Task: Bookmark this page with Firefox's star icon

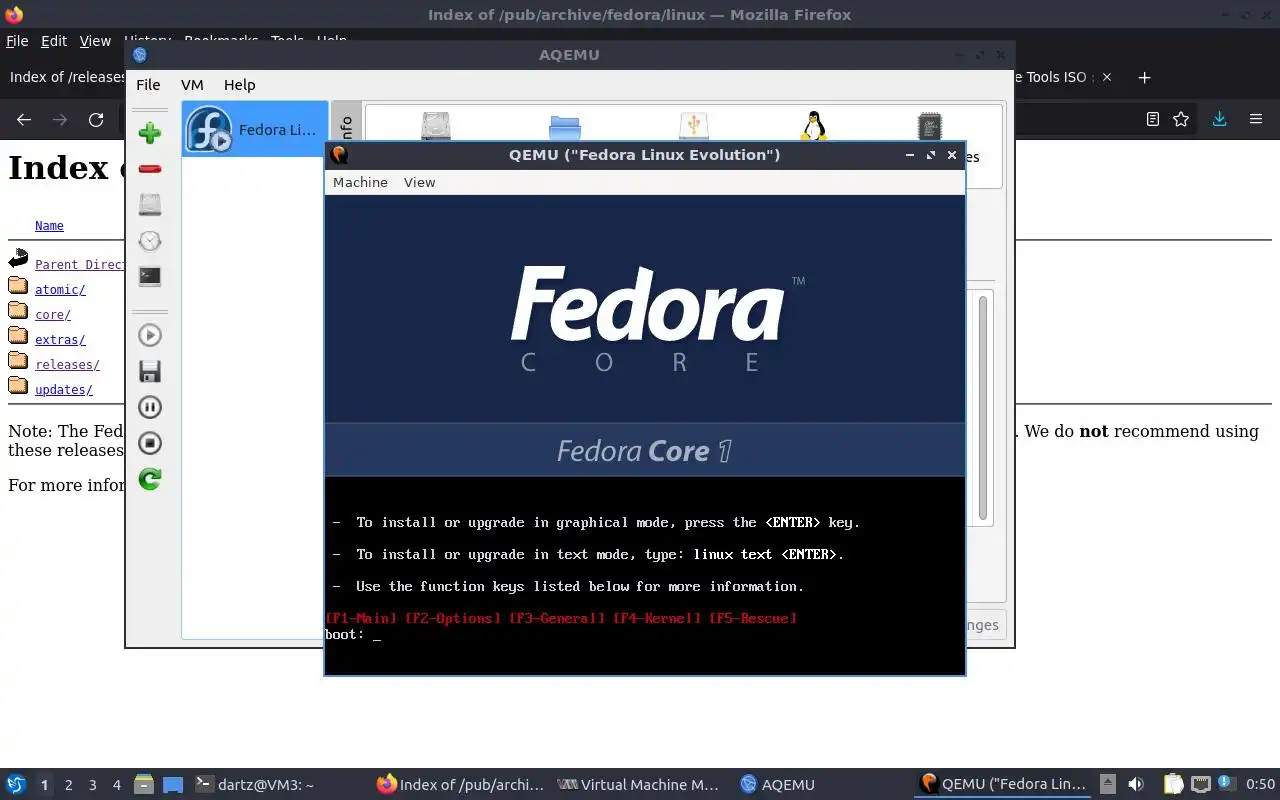Action: coord(1181,119)
